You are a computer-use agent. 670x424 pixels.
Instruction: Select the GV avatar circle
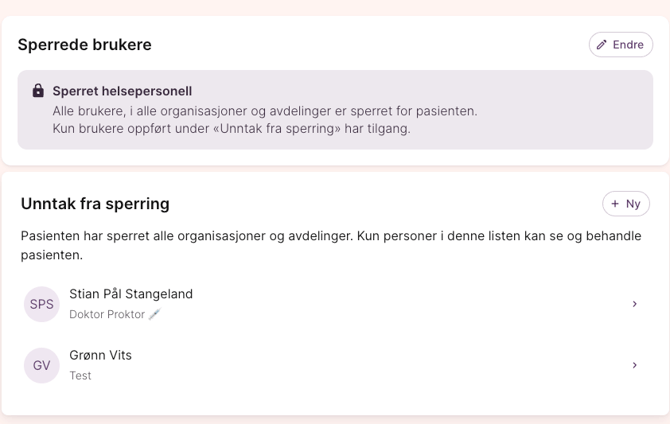point(42,365)
